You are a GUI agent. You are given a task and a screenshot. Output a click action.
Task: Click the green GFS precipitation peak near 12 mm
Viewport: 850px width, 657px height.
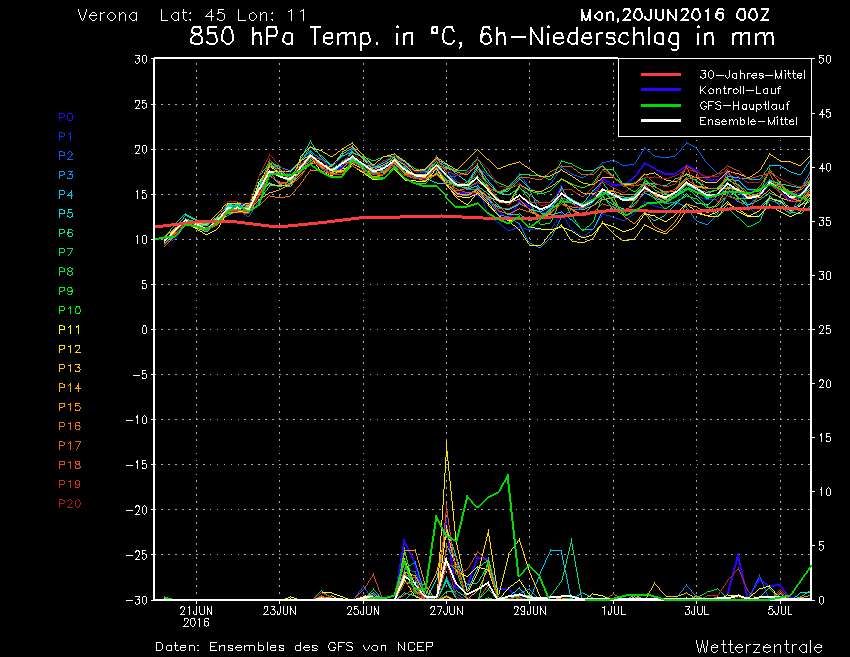point(508,475)
